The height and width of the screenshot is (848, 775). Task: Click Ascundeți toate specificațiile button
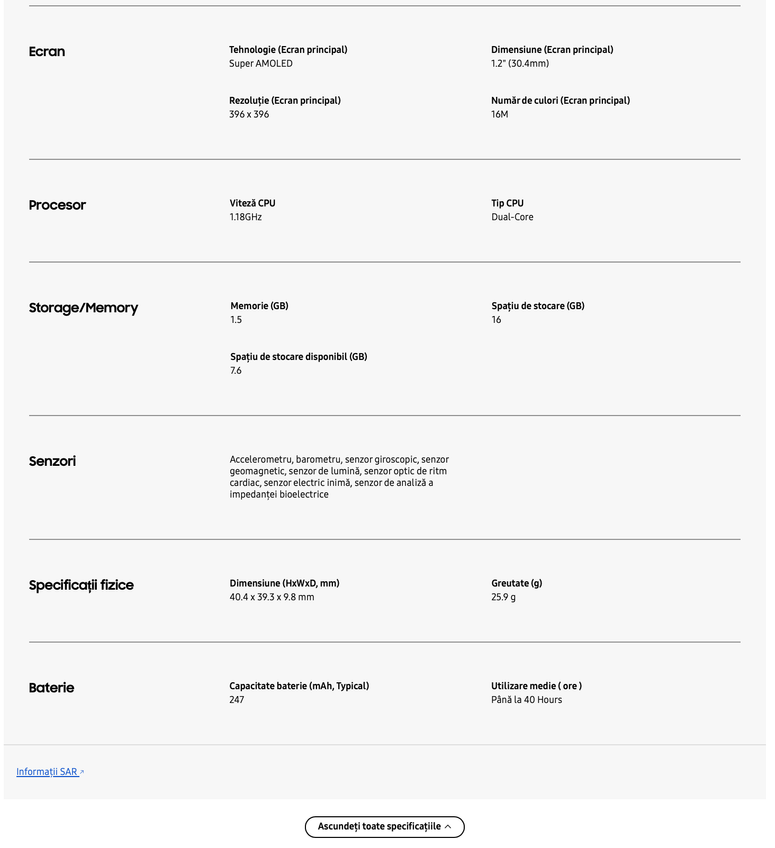pos(384,827)
